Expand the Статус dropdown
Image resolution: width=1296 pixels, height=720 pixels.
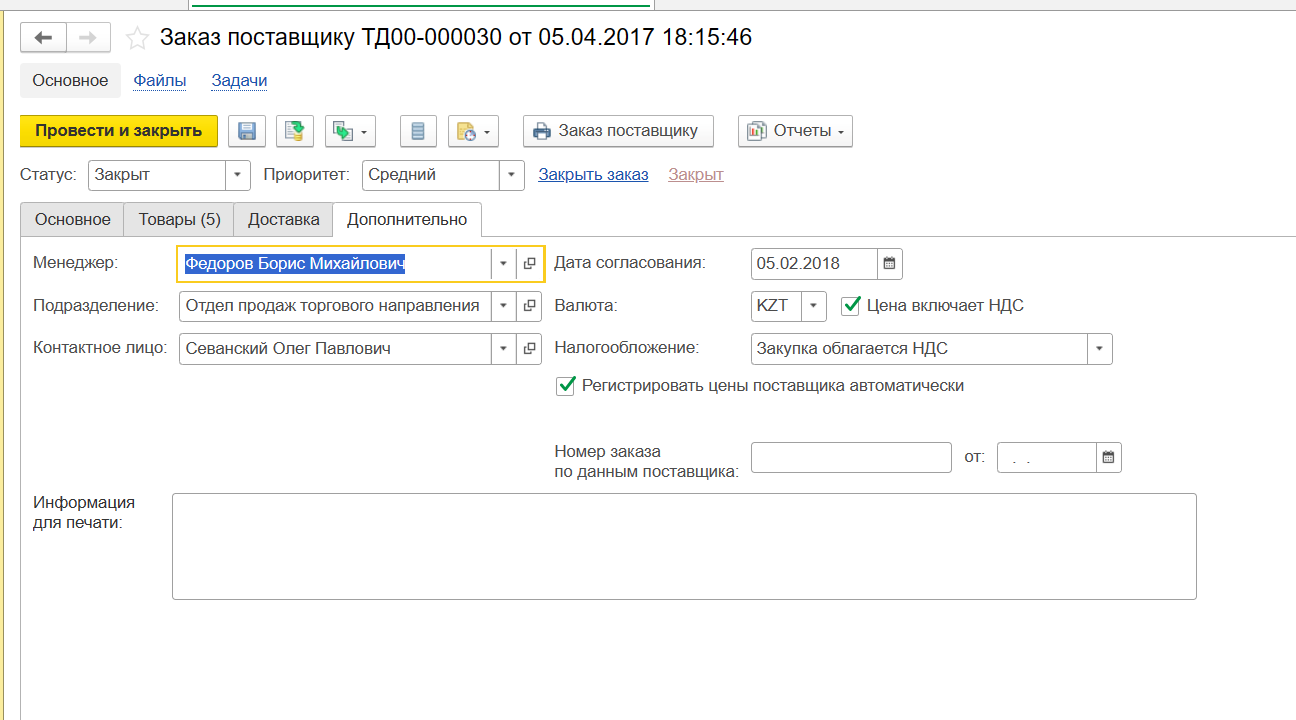pyautogui.click(x=238, y=175)
